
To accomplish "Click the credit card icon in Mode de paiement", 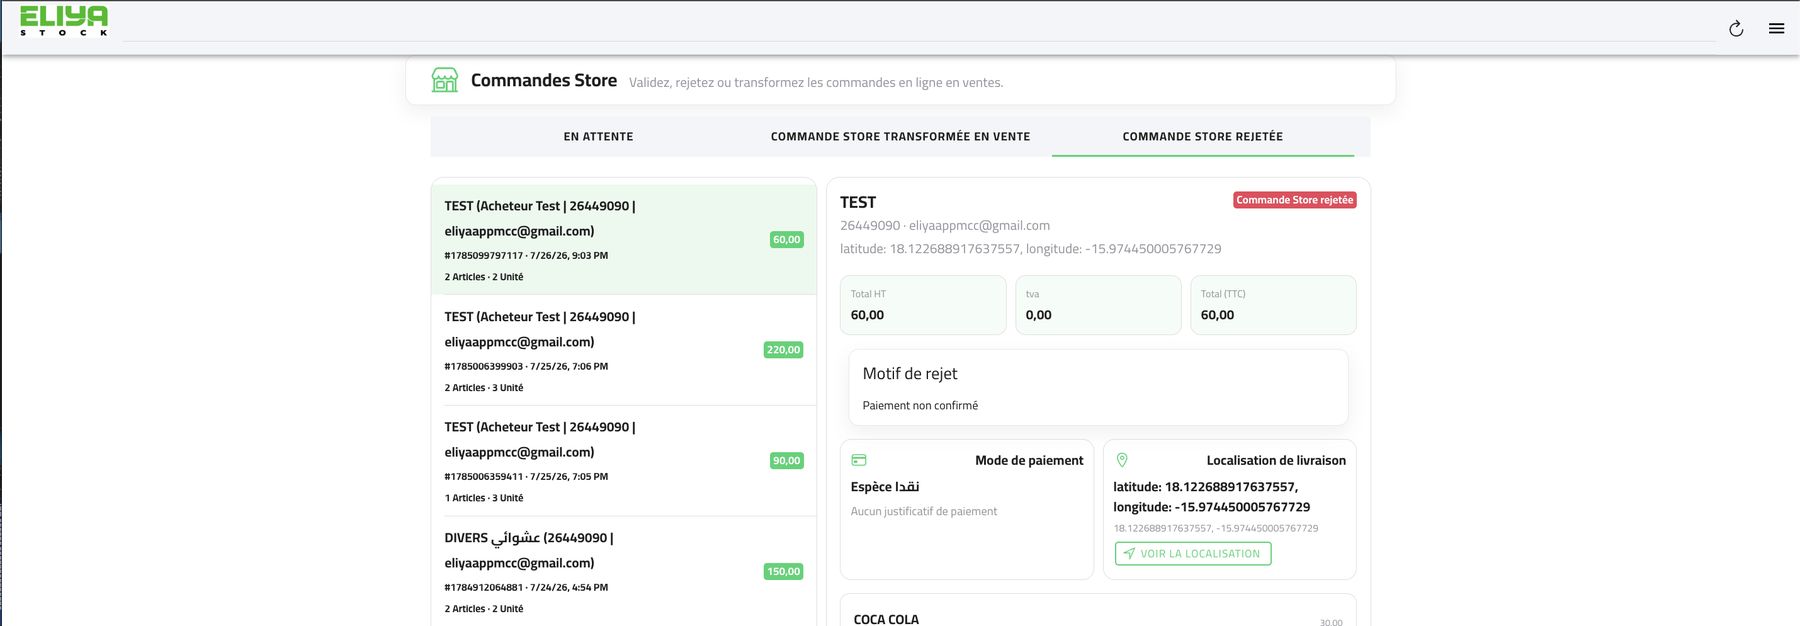I will (x=859, y=460).
